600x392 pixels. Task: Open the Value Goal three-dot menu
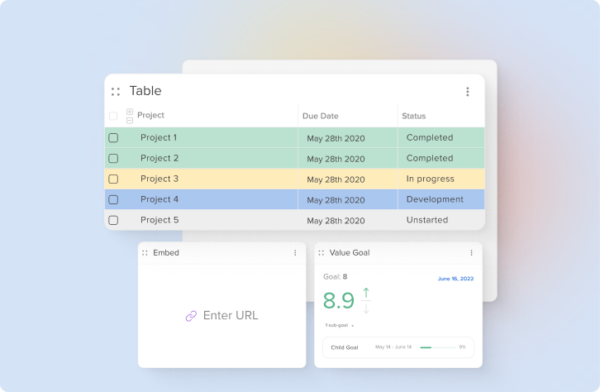[x=471, y=253]
